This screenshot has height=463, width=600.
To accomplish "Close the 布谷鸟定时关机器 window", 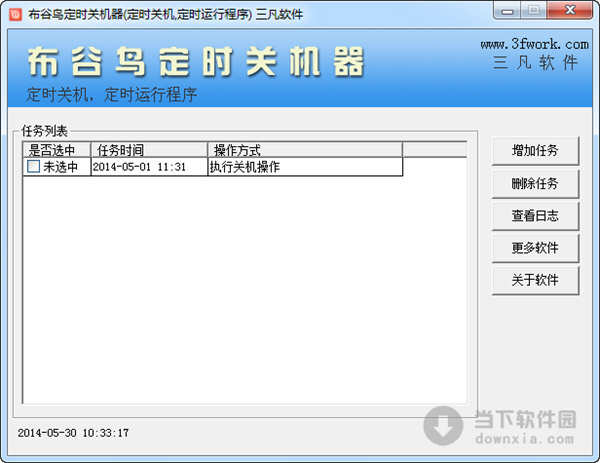I will [x=570, y=11].
